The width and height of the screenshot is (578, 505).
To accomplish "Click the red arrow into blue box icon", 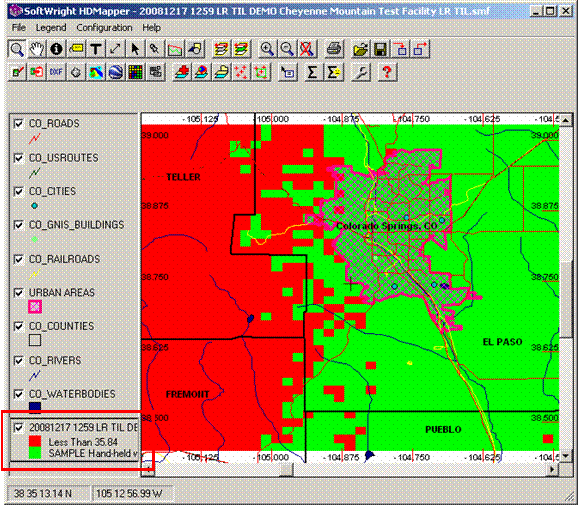I will tap(400, 49).
